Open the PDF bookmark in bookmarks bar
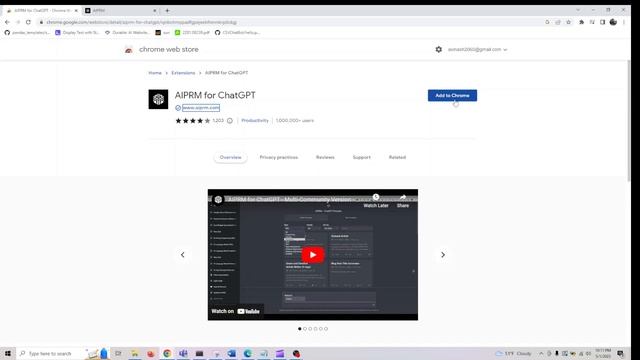This screenshot has height=360, width=640. (x=192, y=32)
